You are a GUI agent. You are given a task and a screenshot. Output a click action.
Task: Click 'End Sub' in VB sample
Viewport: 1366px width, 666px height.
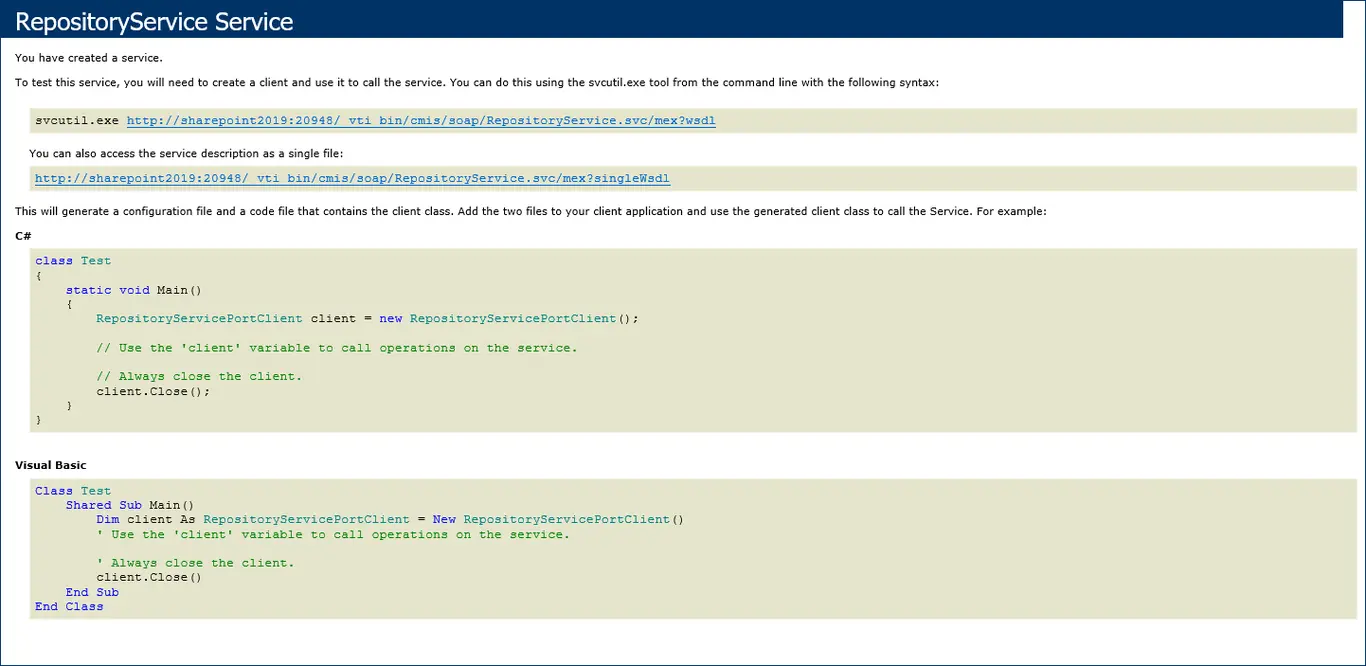92,592
